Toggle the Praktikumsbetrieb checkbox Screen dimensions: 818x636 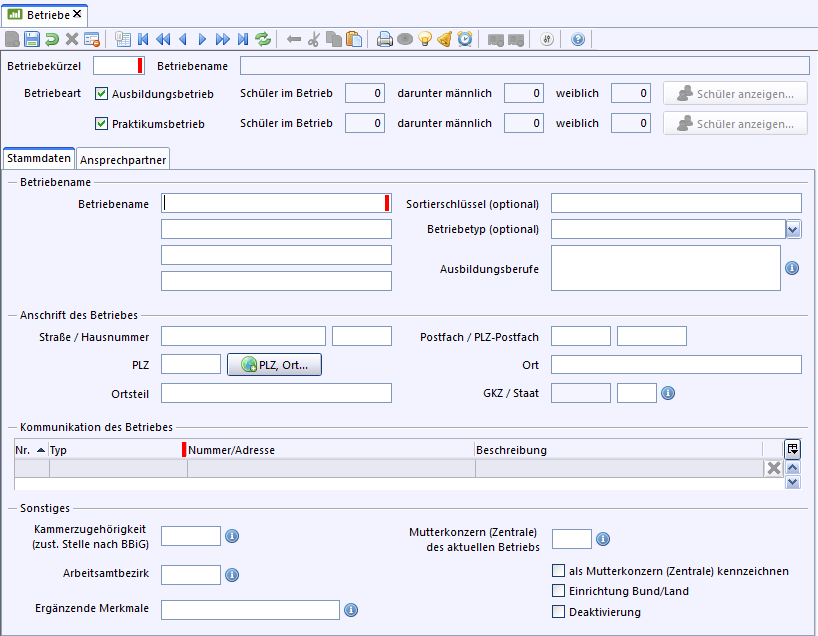pyautogui.click(x=101, y=124)
